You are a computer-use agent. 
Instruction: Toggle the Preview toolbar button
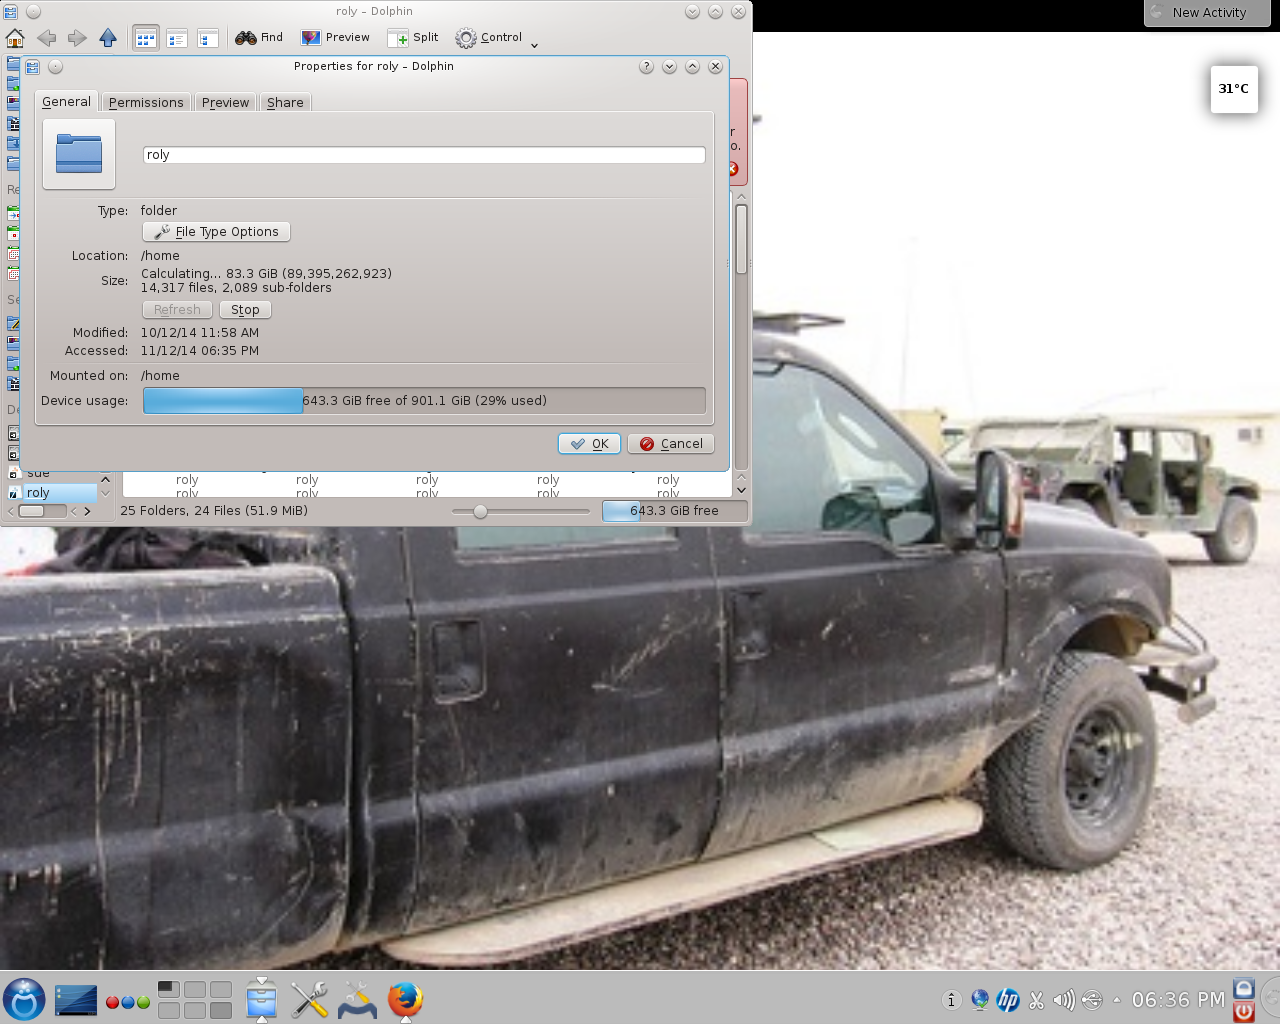point(336,38)
